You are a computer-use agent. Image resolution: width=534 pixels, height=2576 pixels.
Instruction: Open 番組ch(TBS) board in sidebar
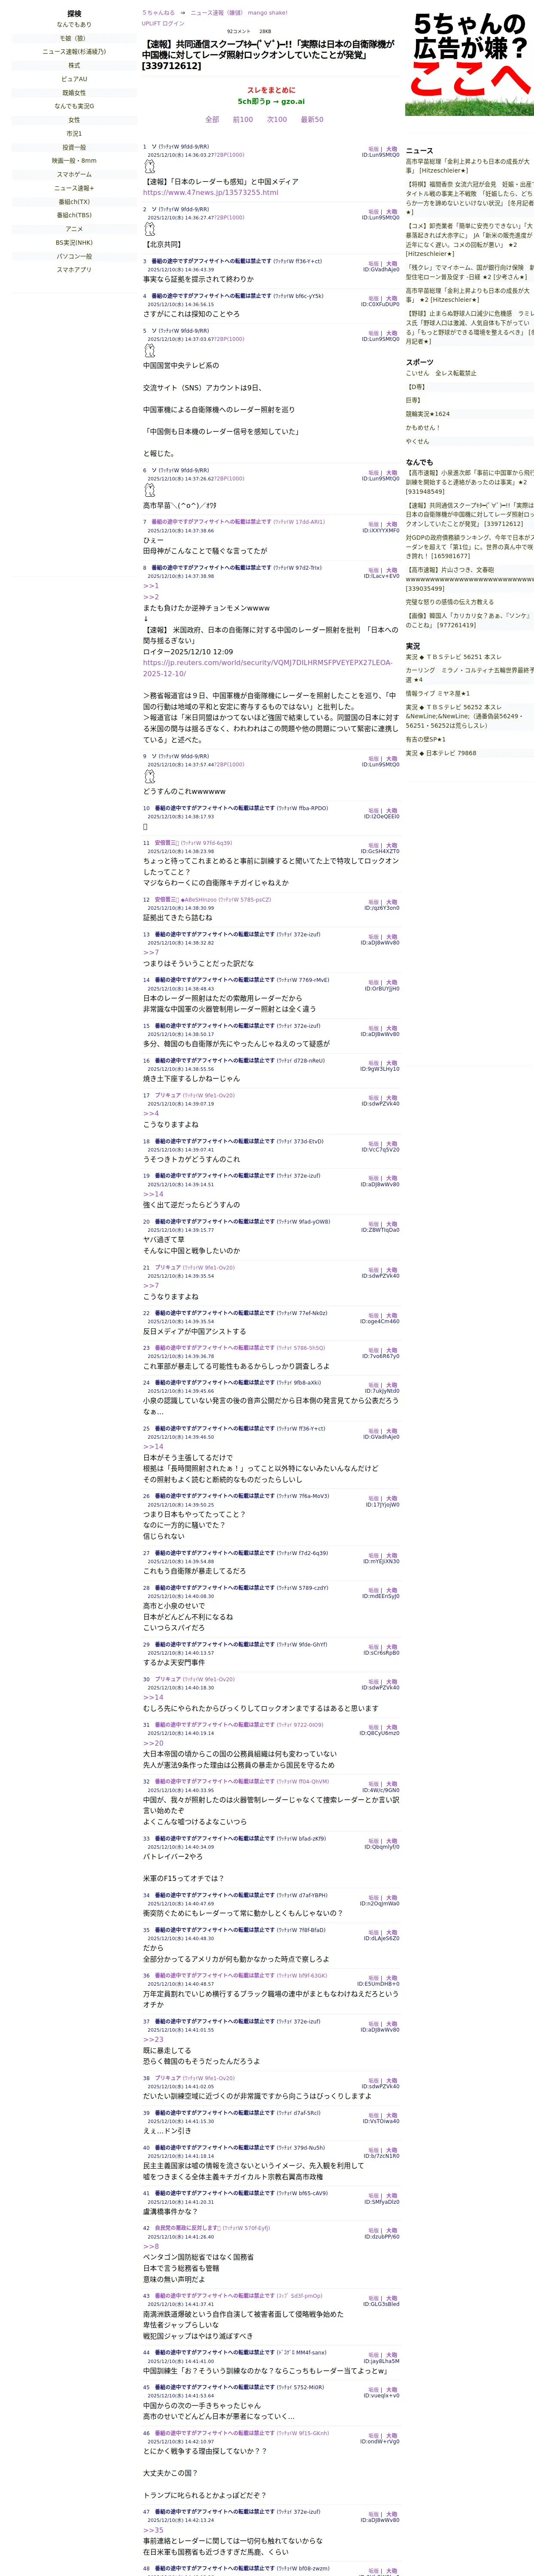tap(74, 215)
